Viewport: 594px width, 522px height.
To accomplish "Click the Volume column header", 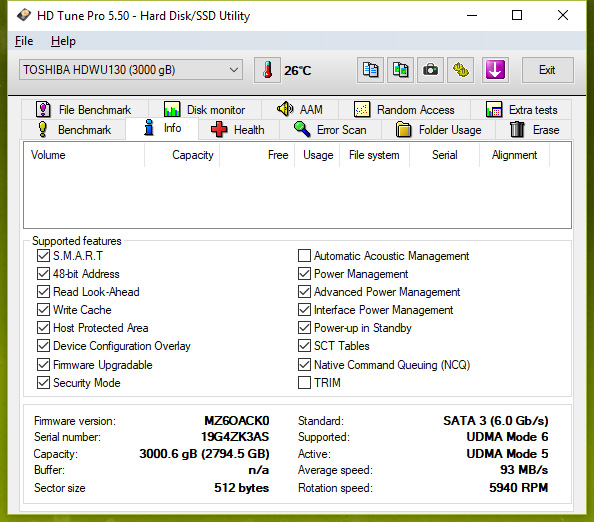I will (x=84, y=155).
